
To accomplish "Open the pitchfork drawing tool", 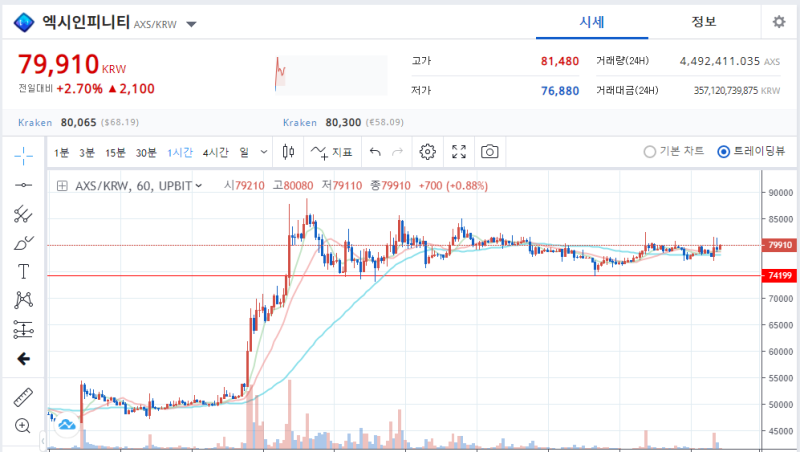I will coord(23,214).
